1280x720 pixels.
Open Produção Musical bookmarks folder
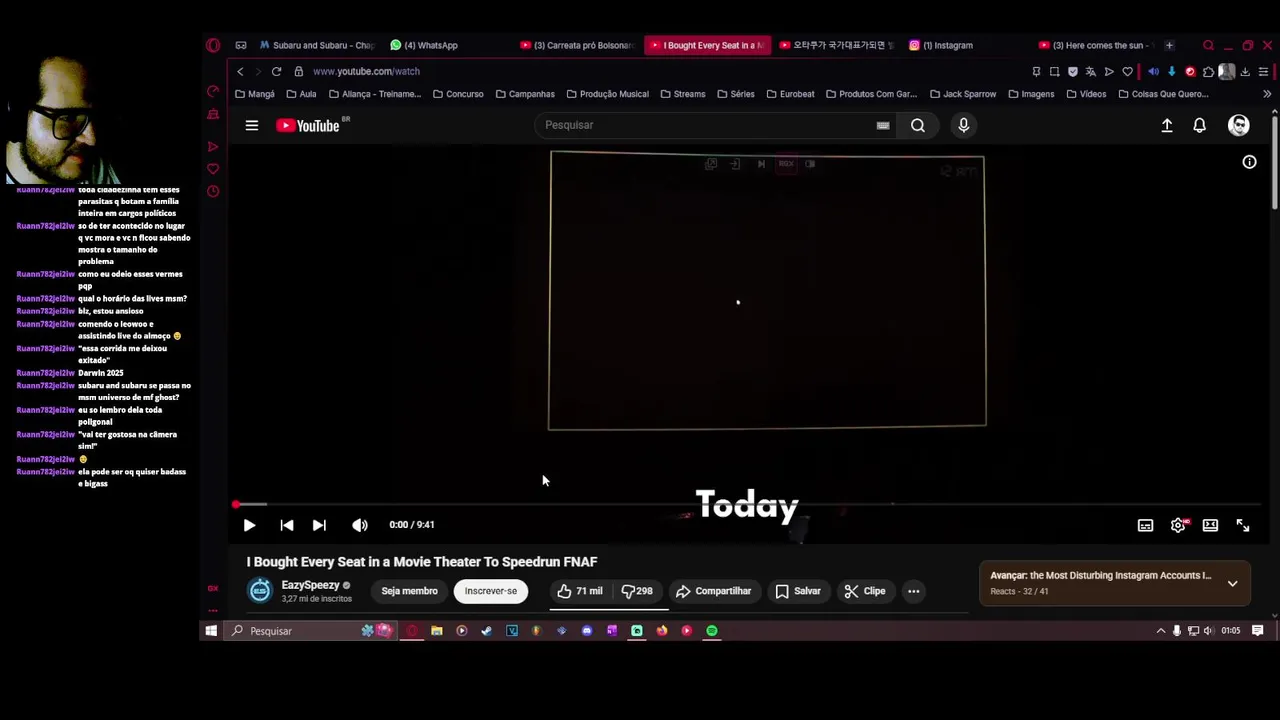click(607, 94)
